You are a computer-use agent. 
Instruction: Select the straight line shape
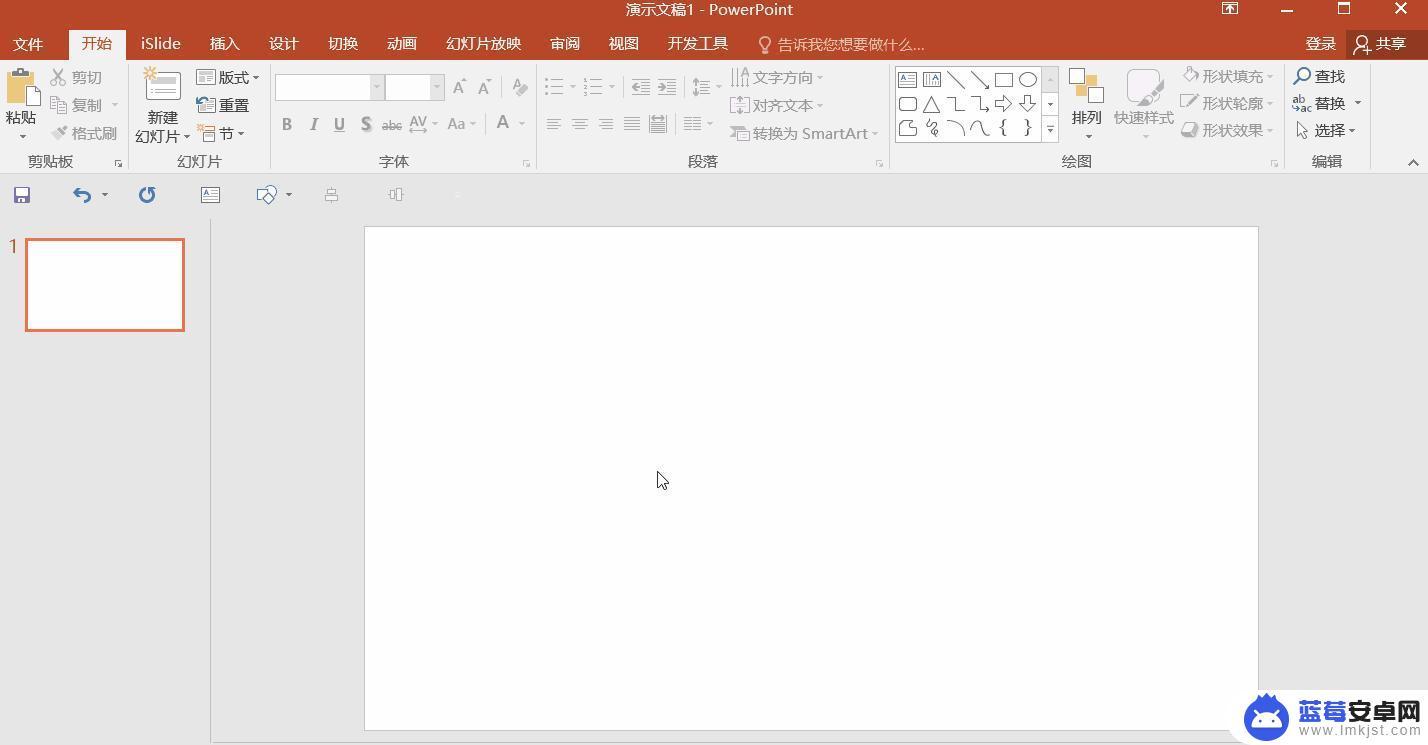(956, 80)
